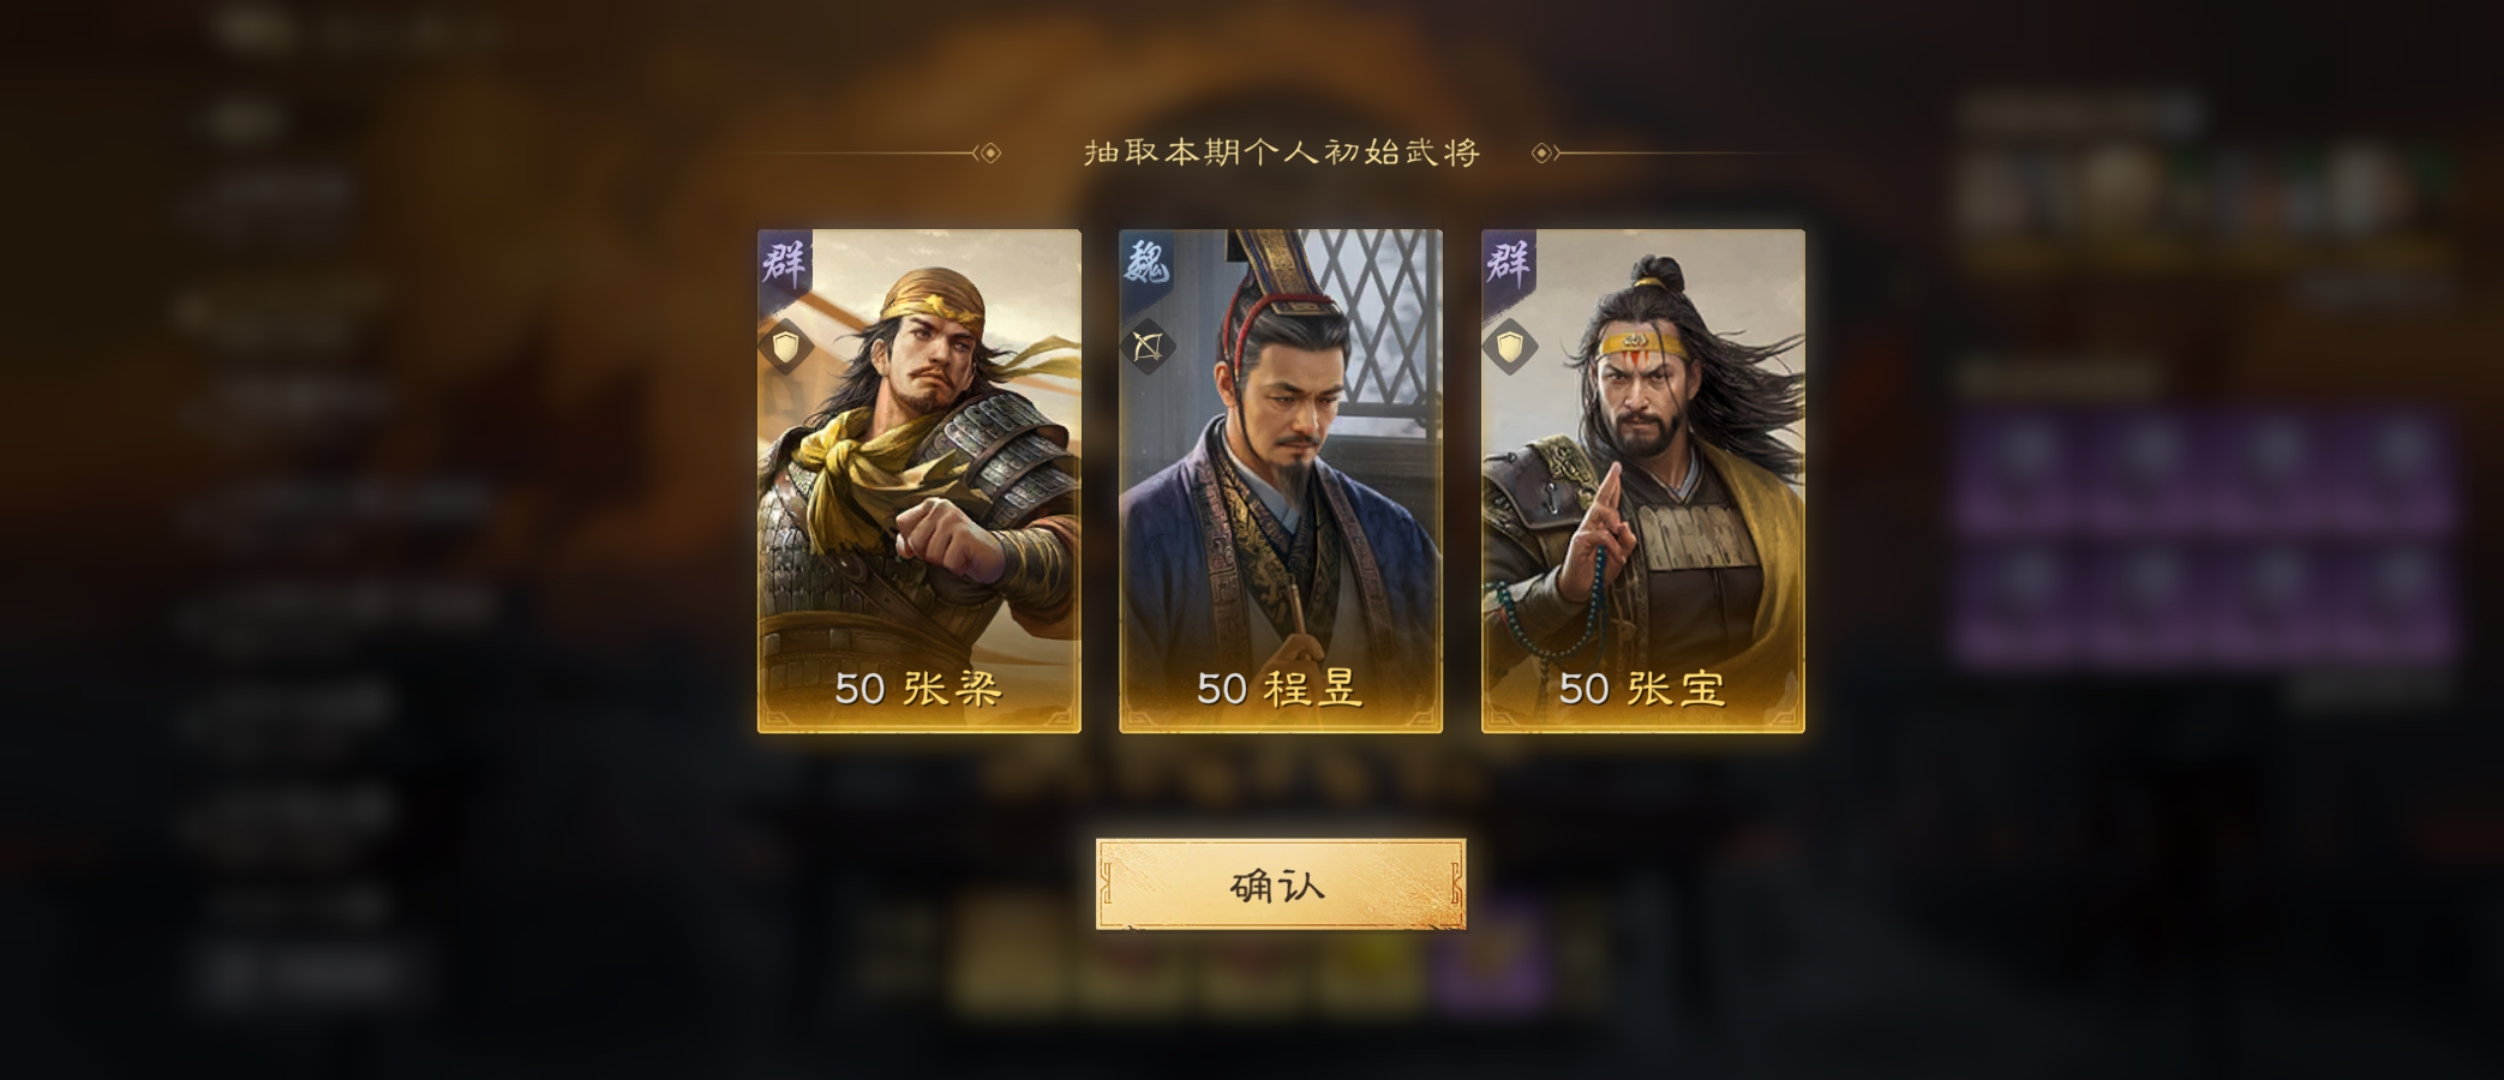Click the shield troop icon on 张梁's card
This screenshot has height=1080, width=2504.
[785, 347]
